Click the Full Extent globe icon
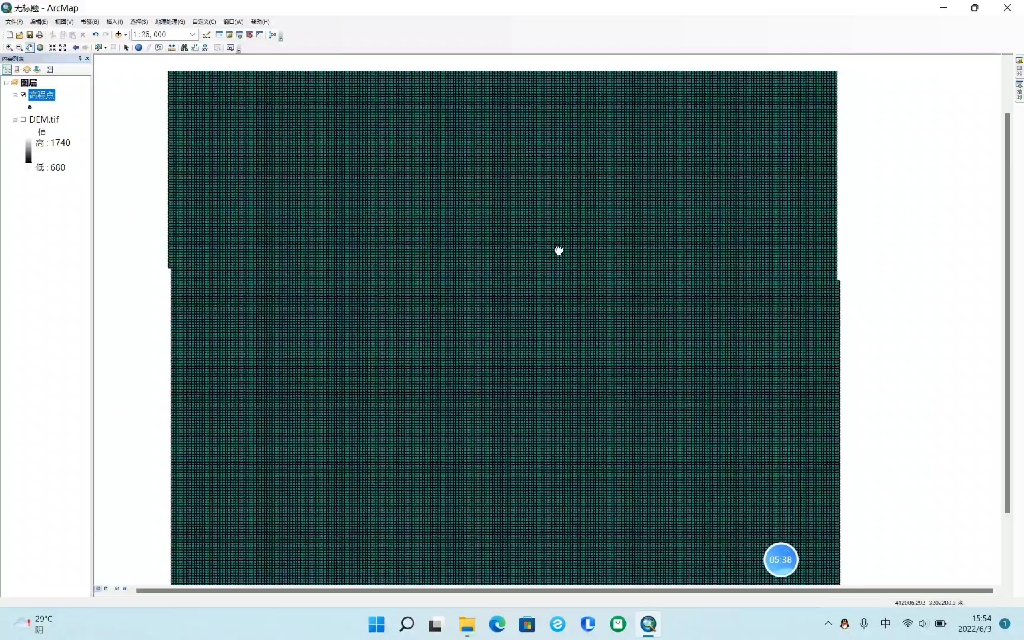Screen dimensions: 1024x640 point(40,46)
